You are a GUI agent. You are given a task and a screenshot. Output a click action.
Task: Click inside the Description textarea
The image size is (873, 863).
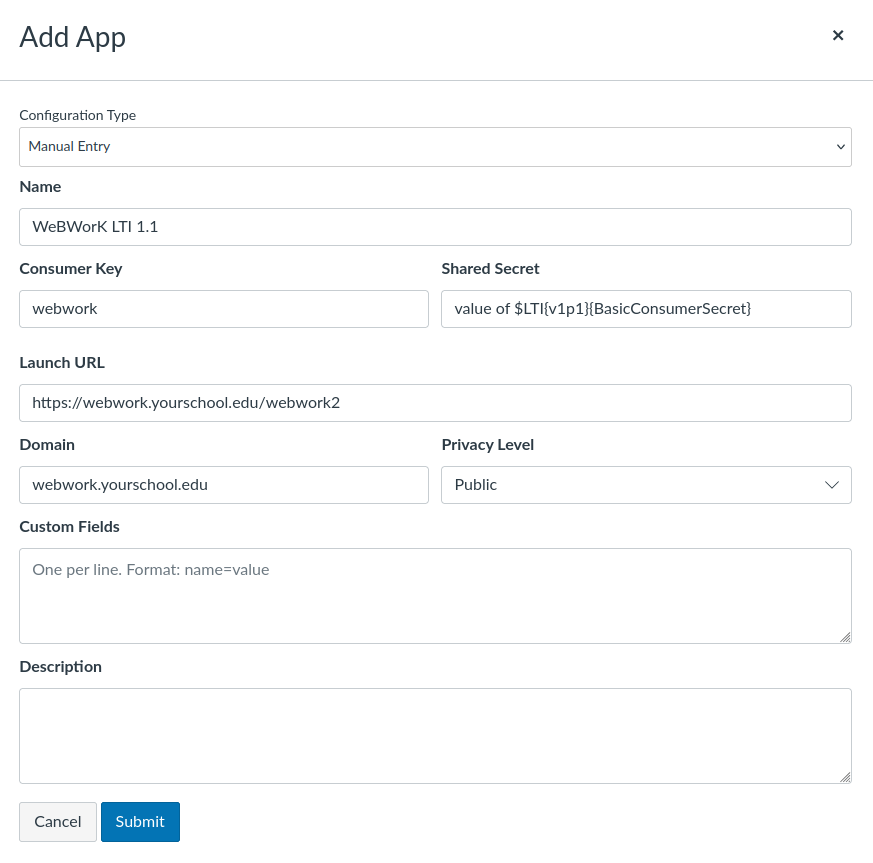(x=435, y=736)
